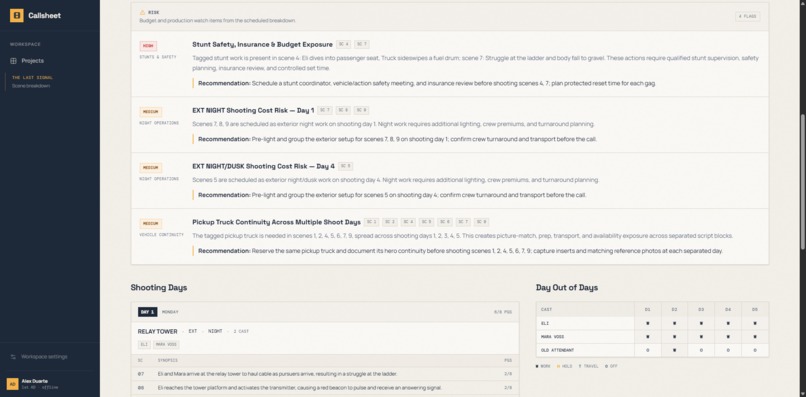Open Workspace settings
The height and width of the screenshot is (397, 806).
point(44,356)
